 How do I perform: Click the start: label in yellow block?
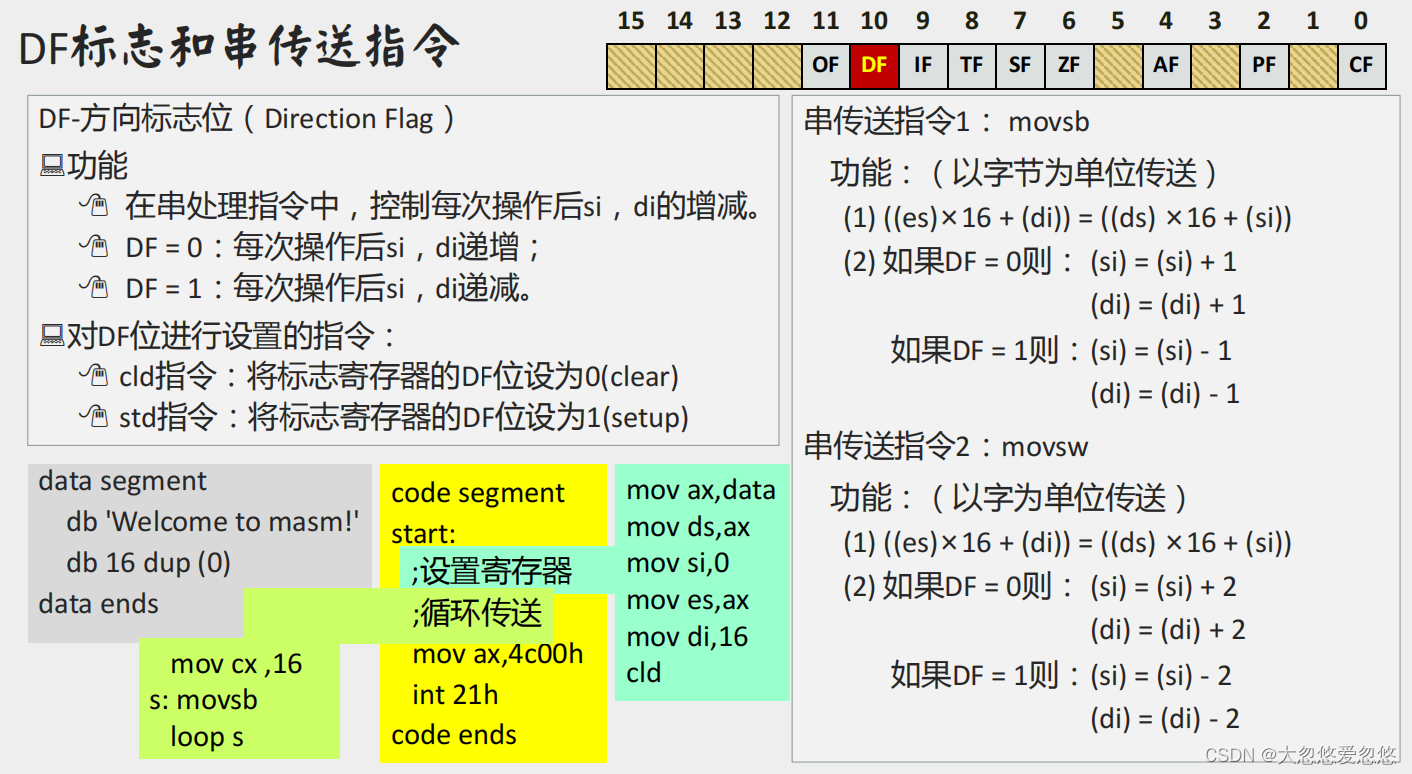(x=423, y=534)
